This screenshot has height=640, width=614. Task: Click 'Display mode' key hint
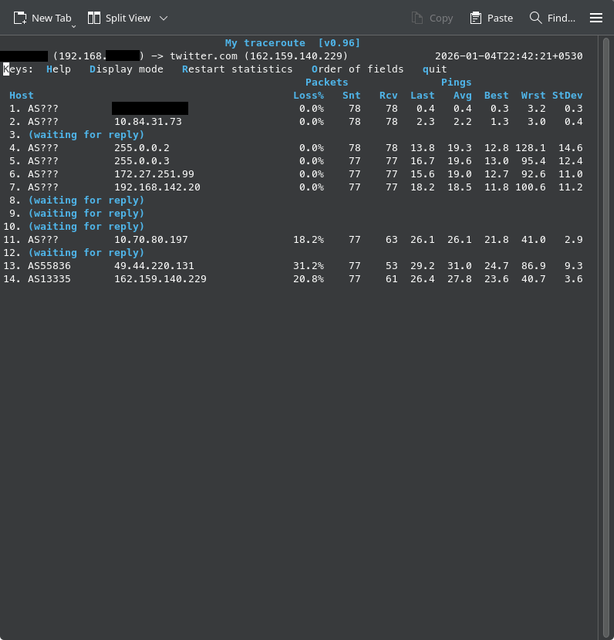click(127, 69)
